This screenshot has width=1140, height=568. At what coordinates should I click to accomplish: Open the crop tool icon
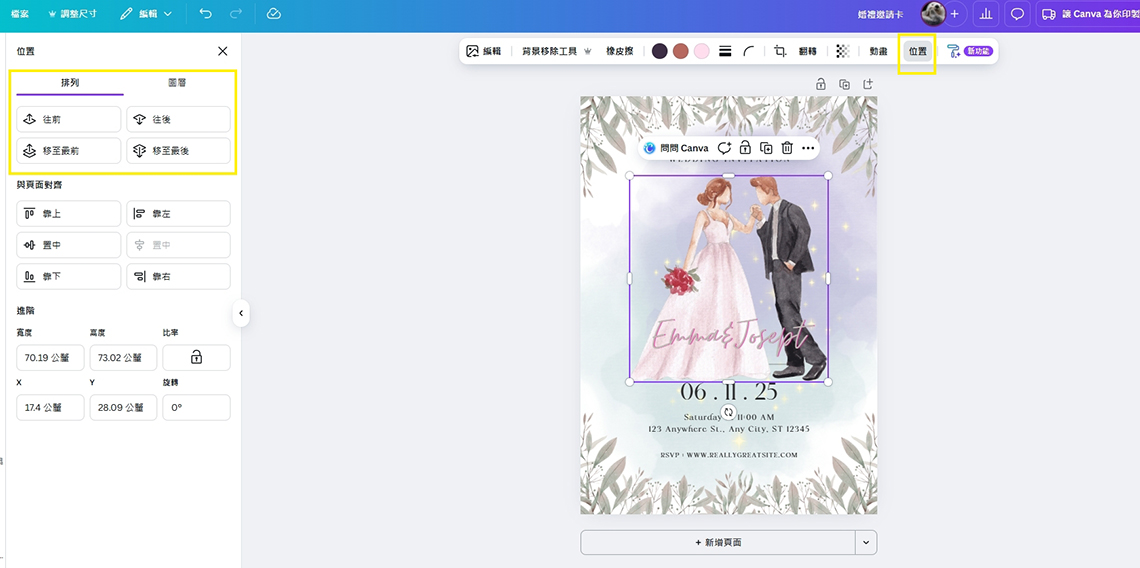[x=780, y=51]
